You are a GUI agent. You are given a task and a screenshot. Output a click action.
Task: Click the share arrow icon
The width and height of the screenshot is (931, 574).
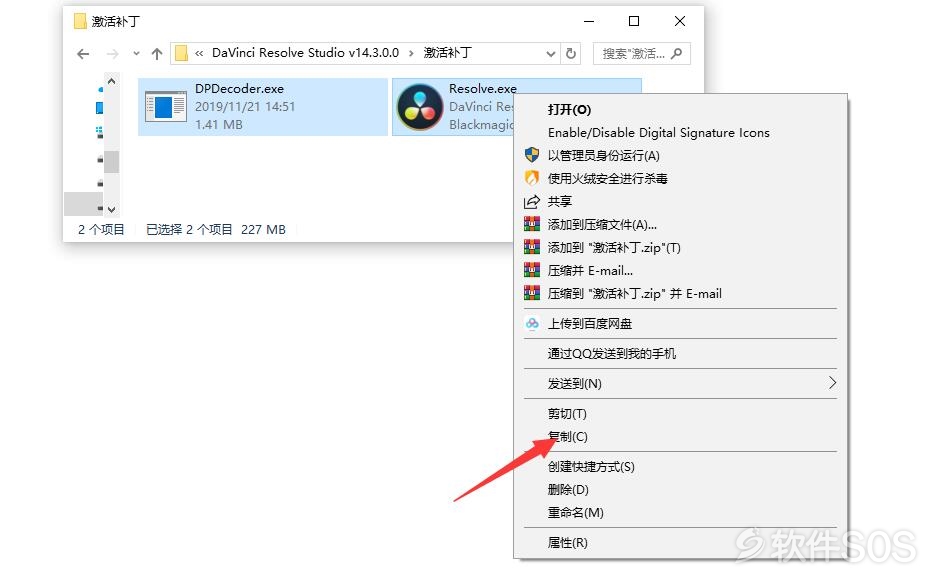click(x=532, y=201)
